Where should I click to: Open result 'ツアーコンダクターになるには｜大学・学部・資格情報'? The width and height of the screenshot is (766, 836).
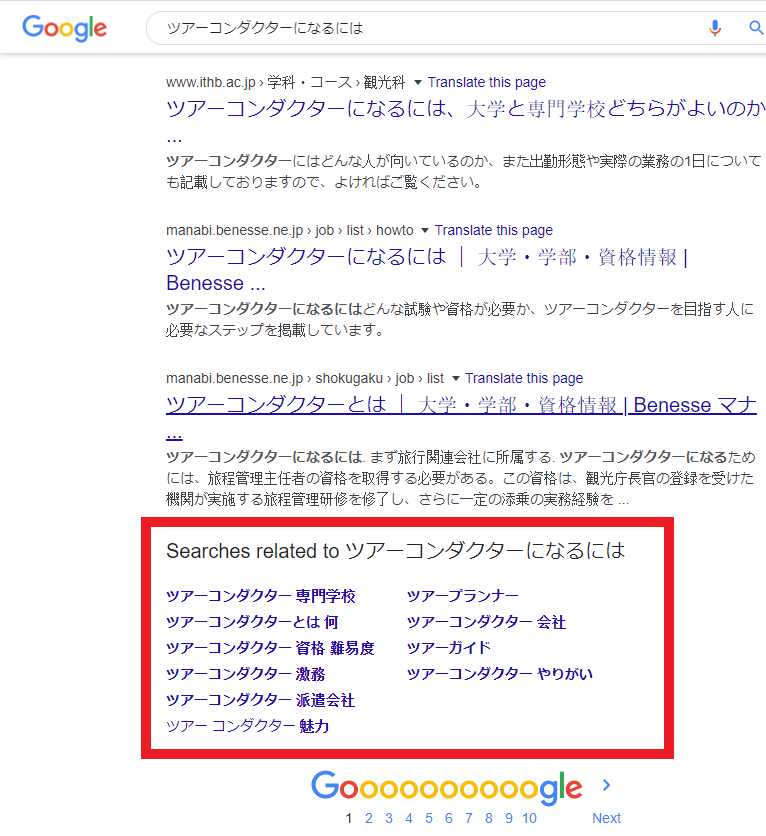(426, 270)
